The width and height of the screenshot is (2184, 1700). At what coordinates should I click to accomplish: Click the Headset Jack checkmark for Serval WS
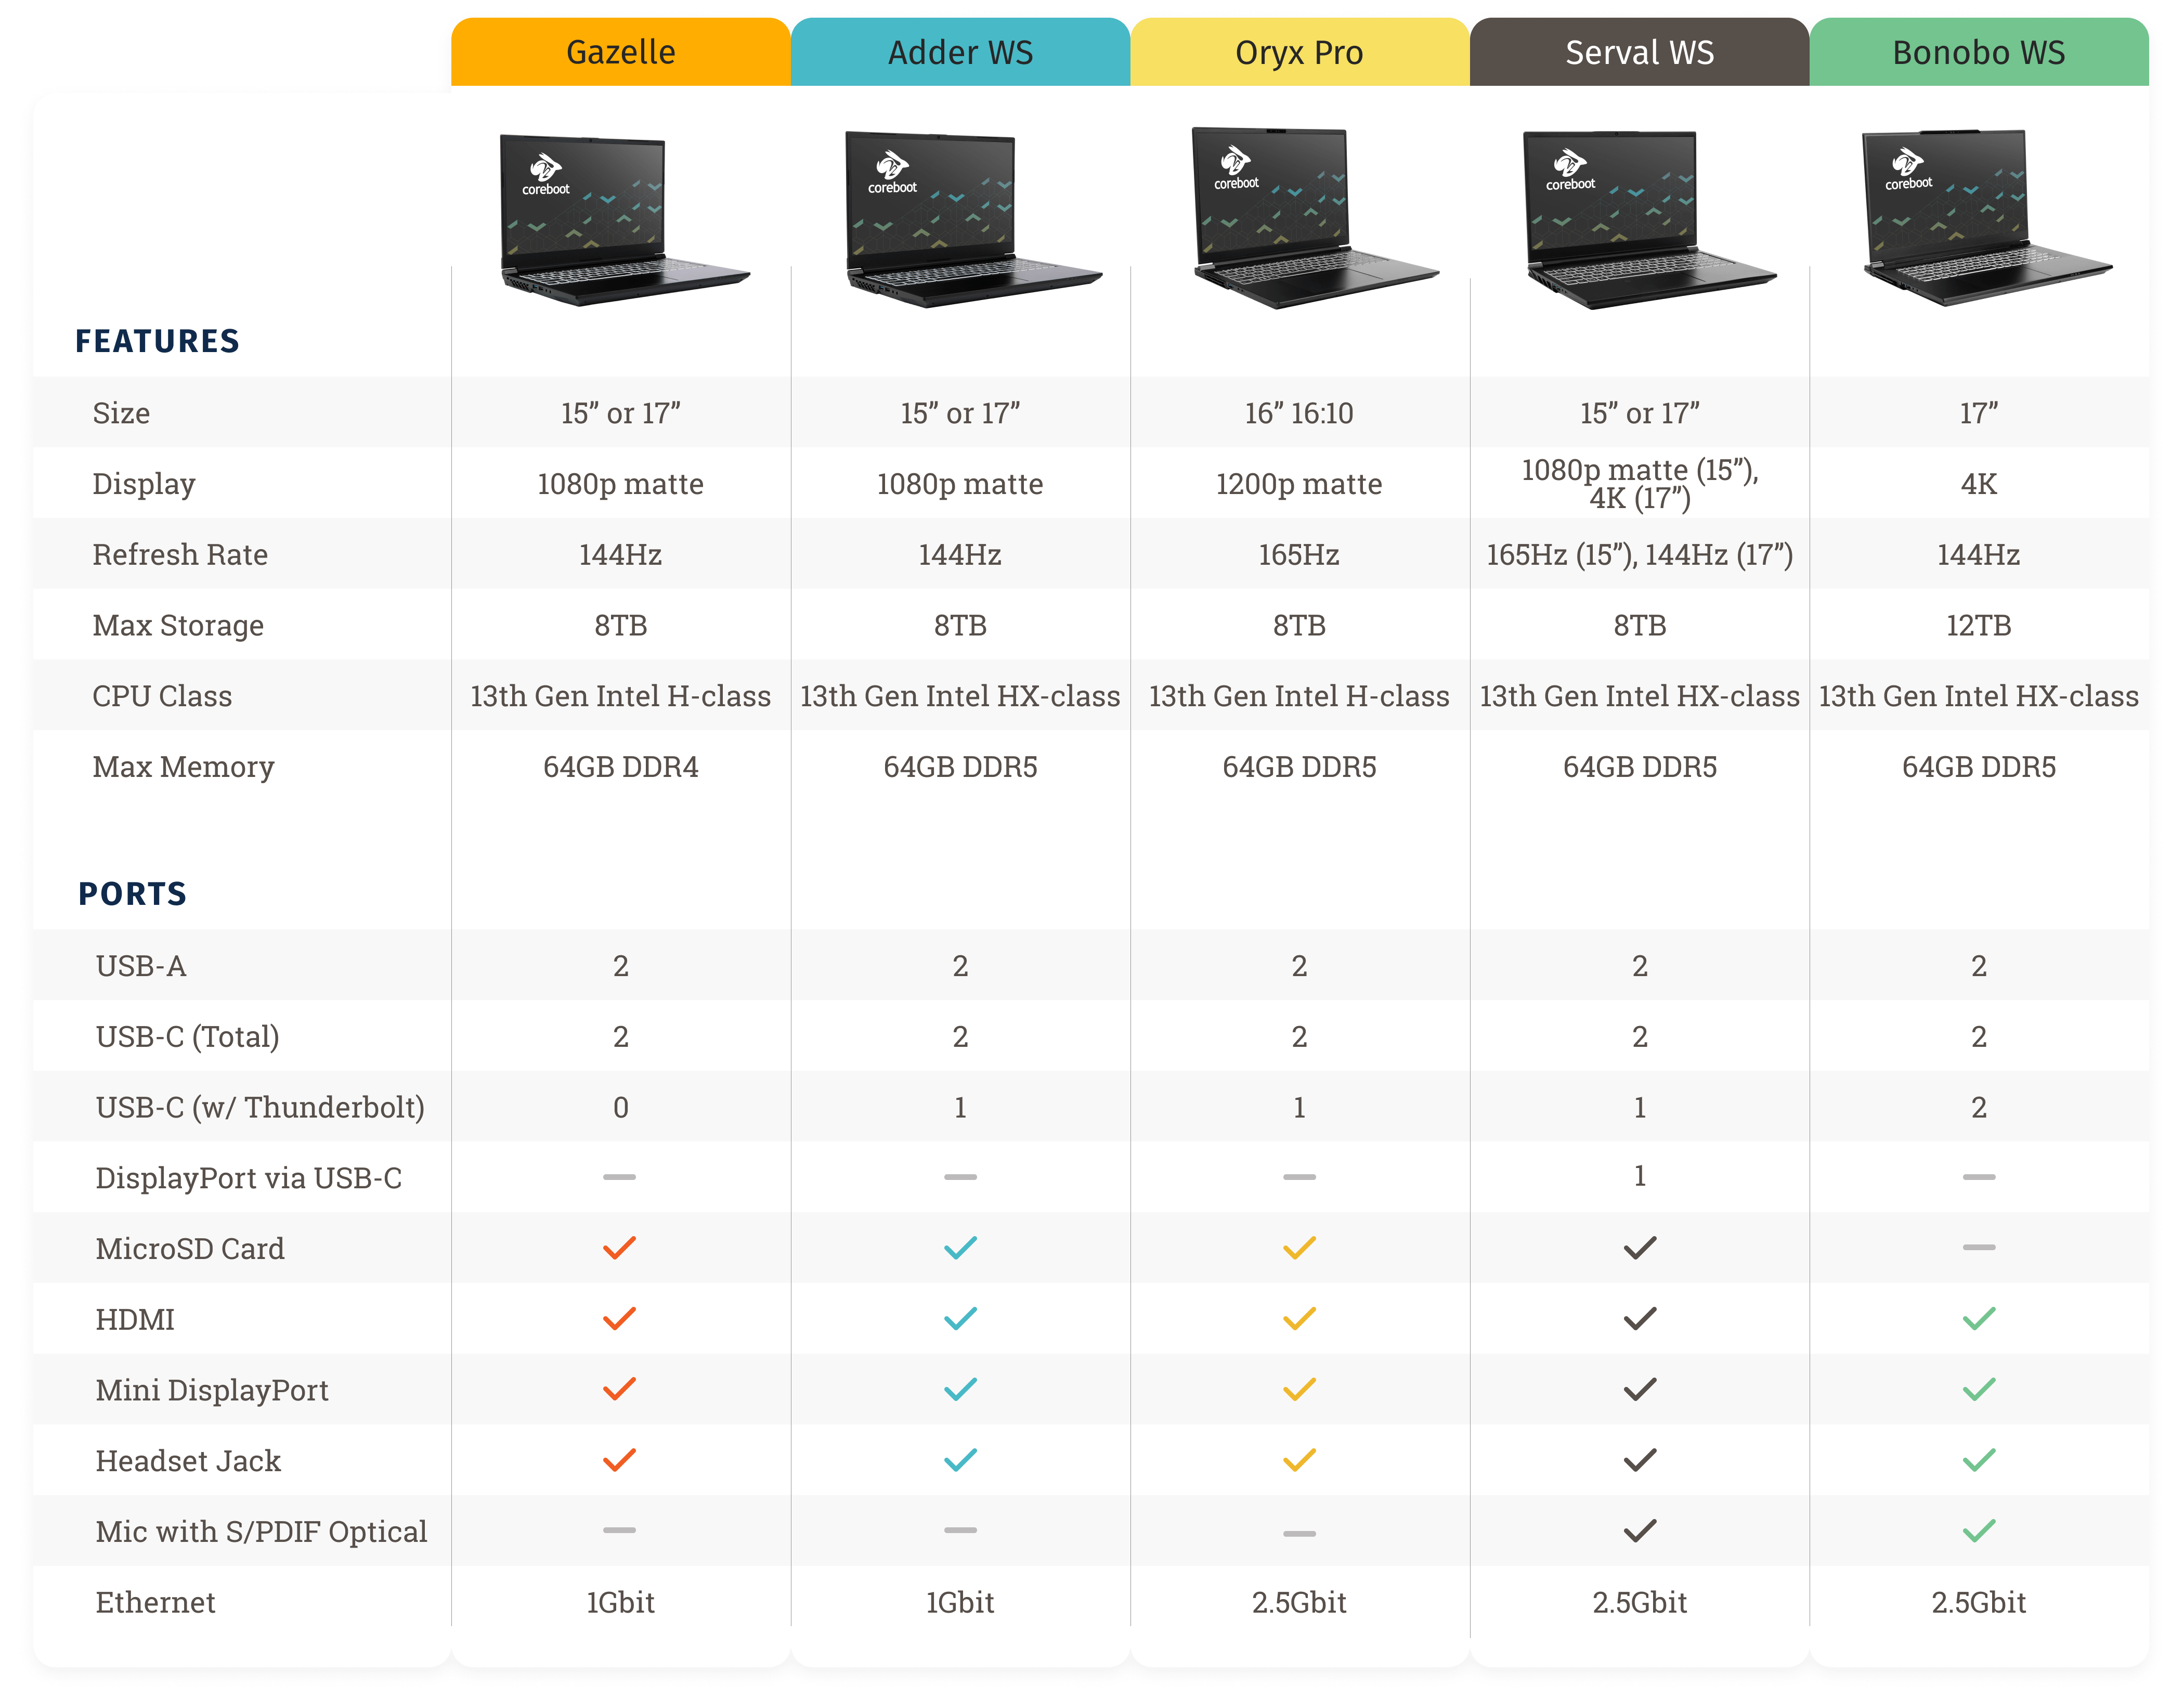1640,1459
